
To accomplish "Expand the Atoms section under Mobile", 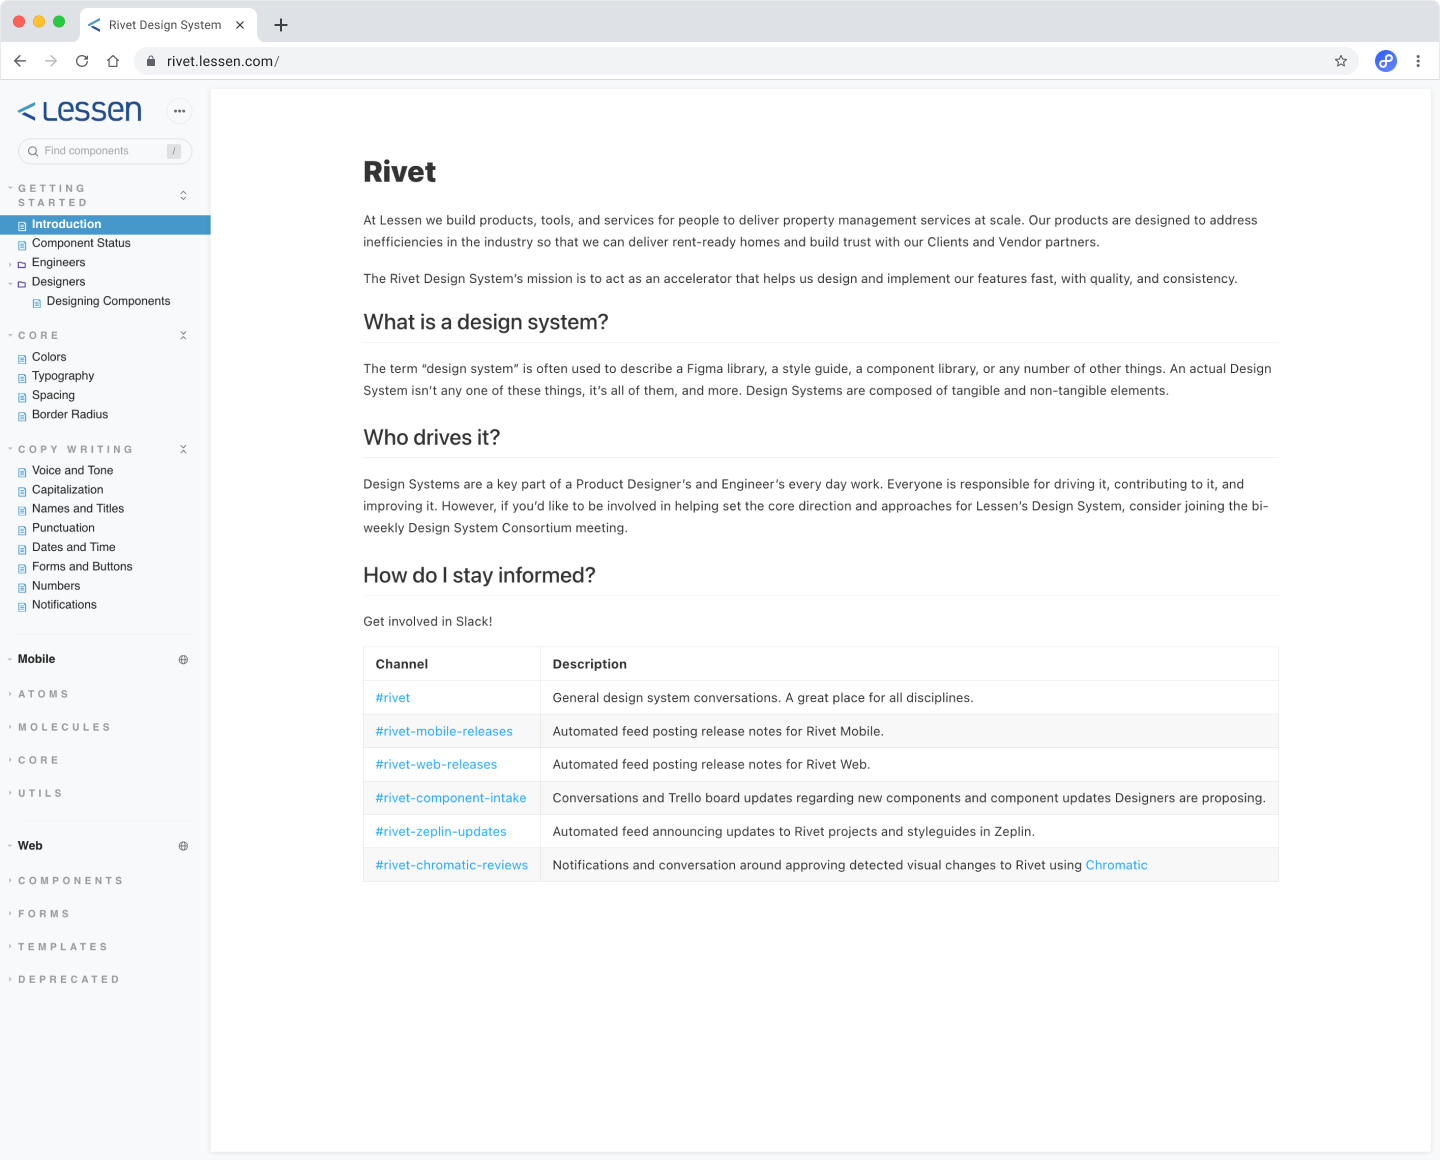I will click(x=43, y=694).
